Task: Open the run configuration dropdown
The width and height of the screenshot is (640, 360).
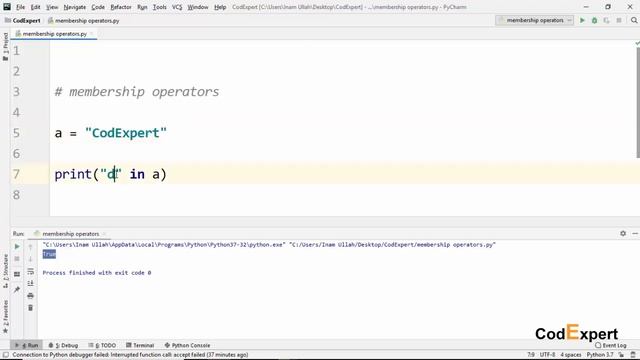Action: point(534,20)
